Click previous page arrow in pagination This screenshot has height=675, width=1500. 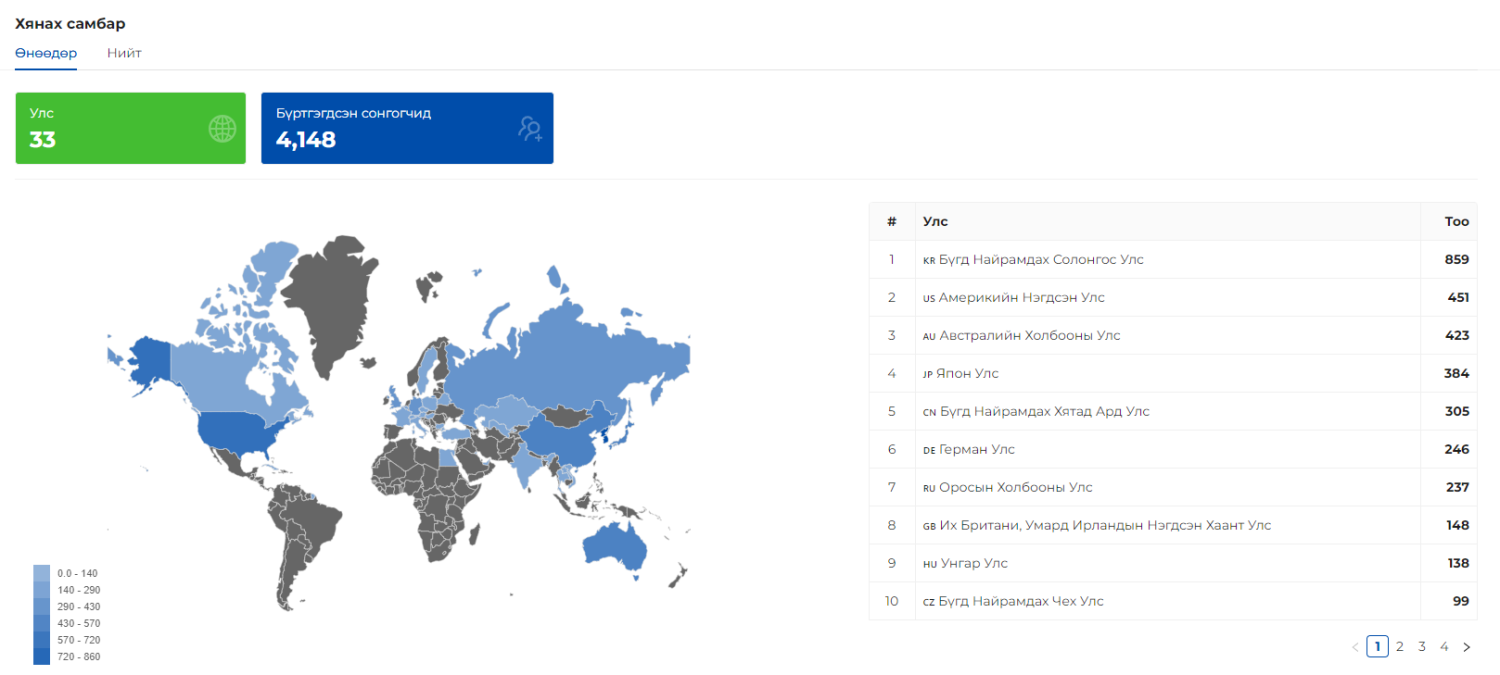pyautogui.click(x=1355, y=647)
